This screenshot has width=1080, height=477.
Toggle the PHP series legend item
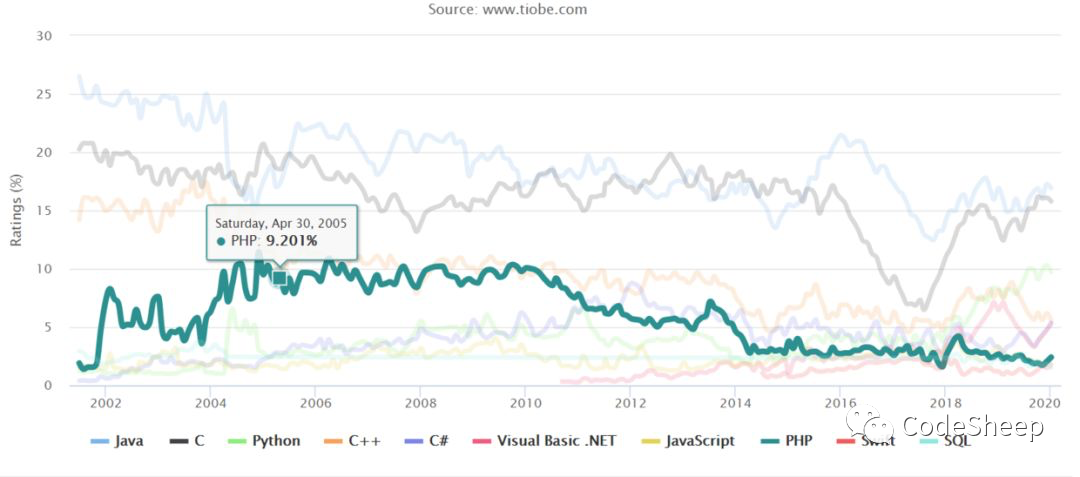(786, 441)
